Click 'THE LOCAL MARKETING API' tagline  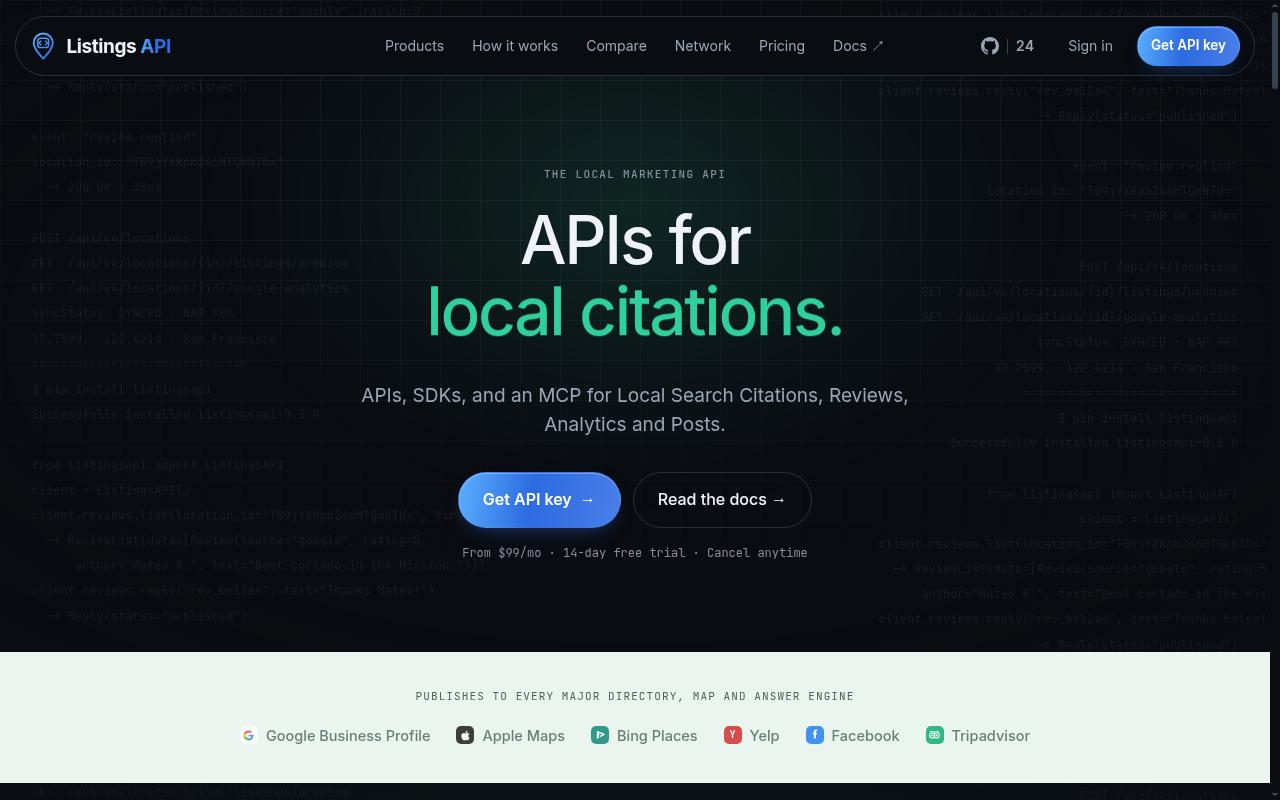(635, 174)
